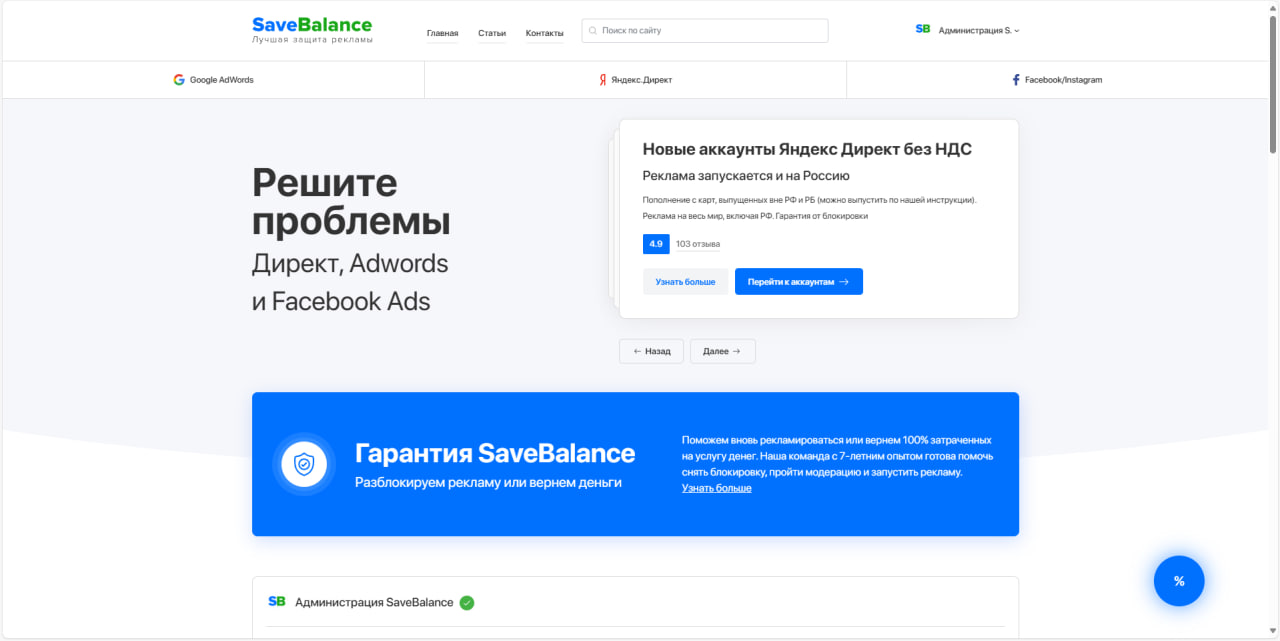
Task: Click the Google logo icon
Action: coord(179,80)
